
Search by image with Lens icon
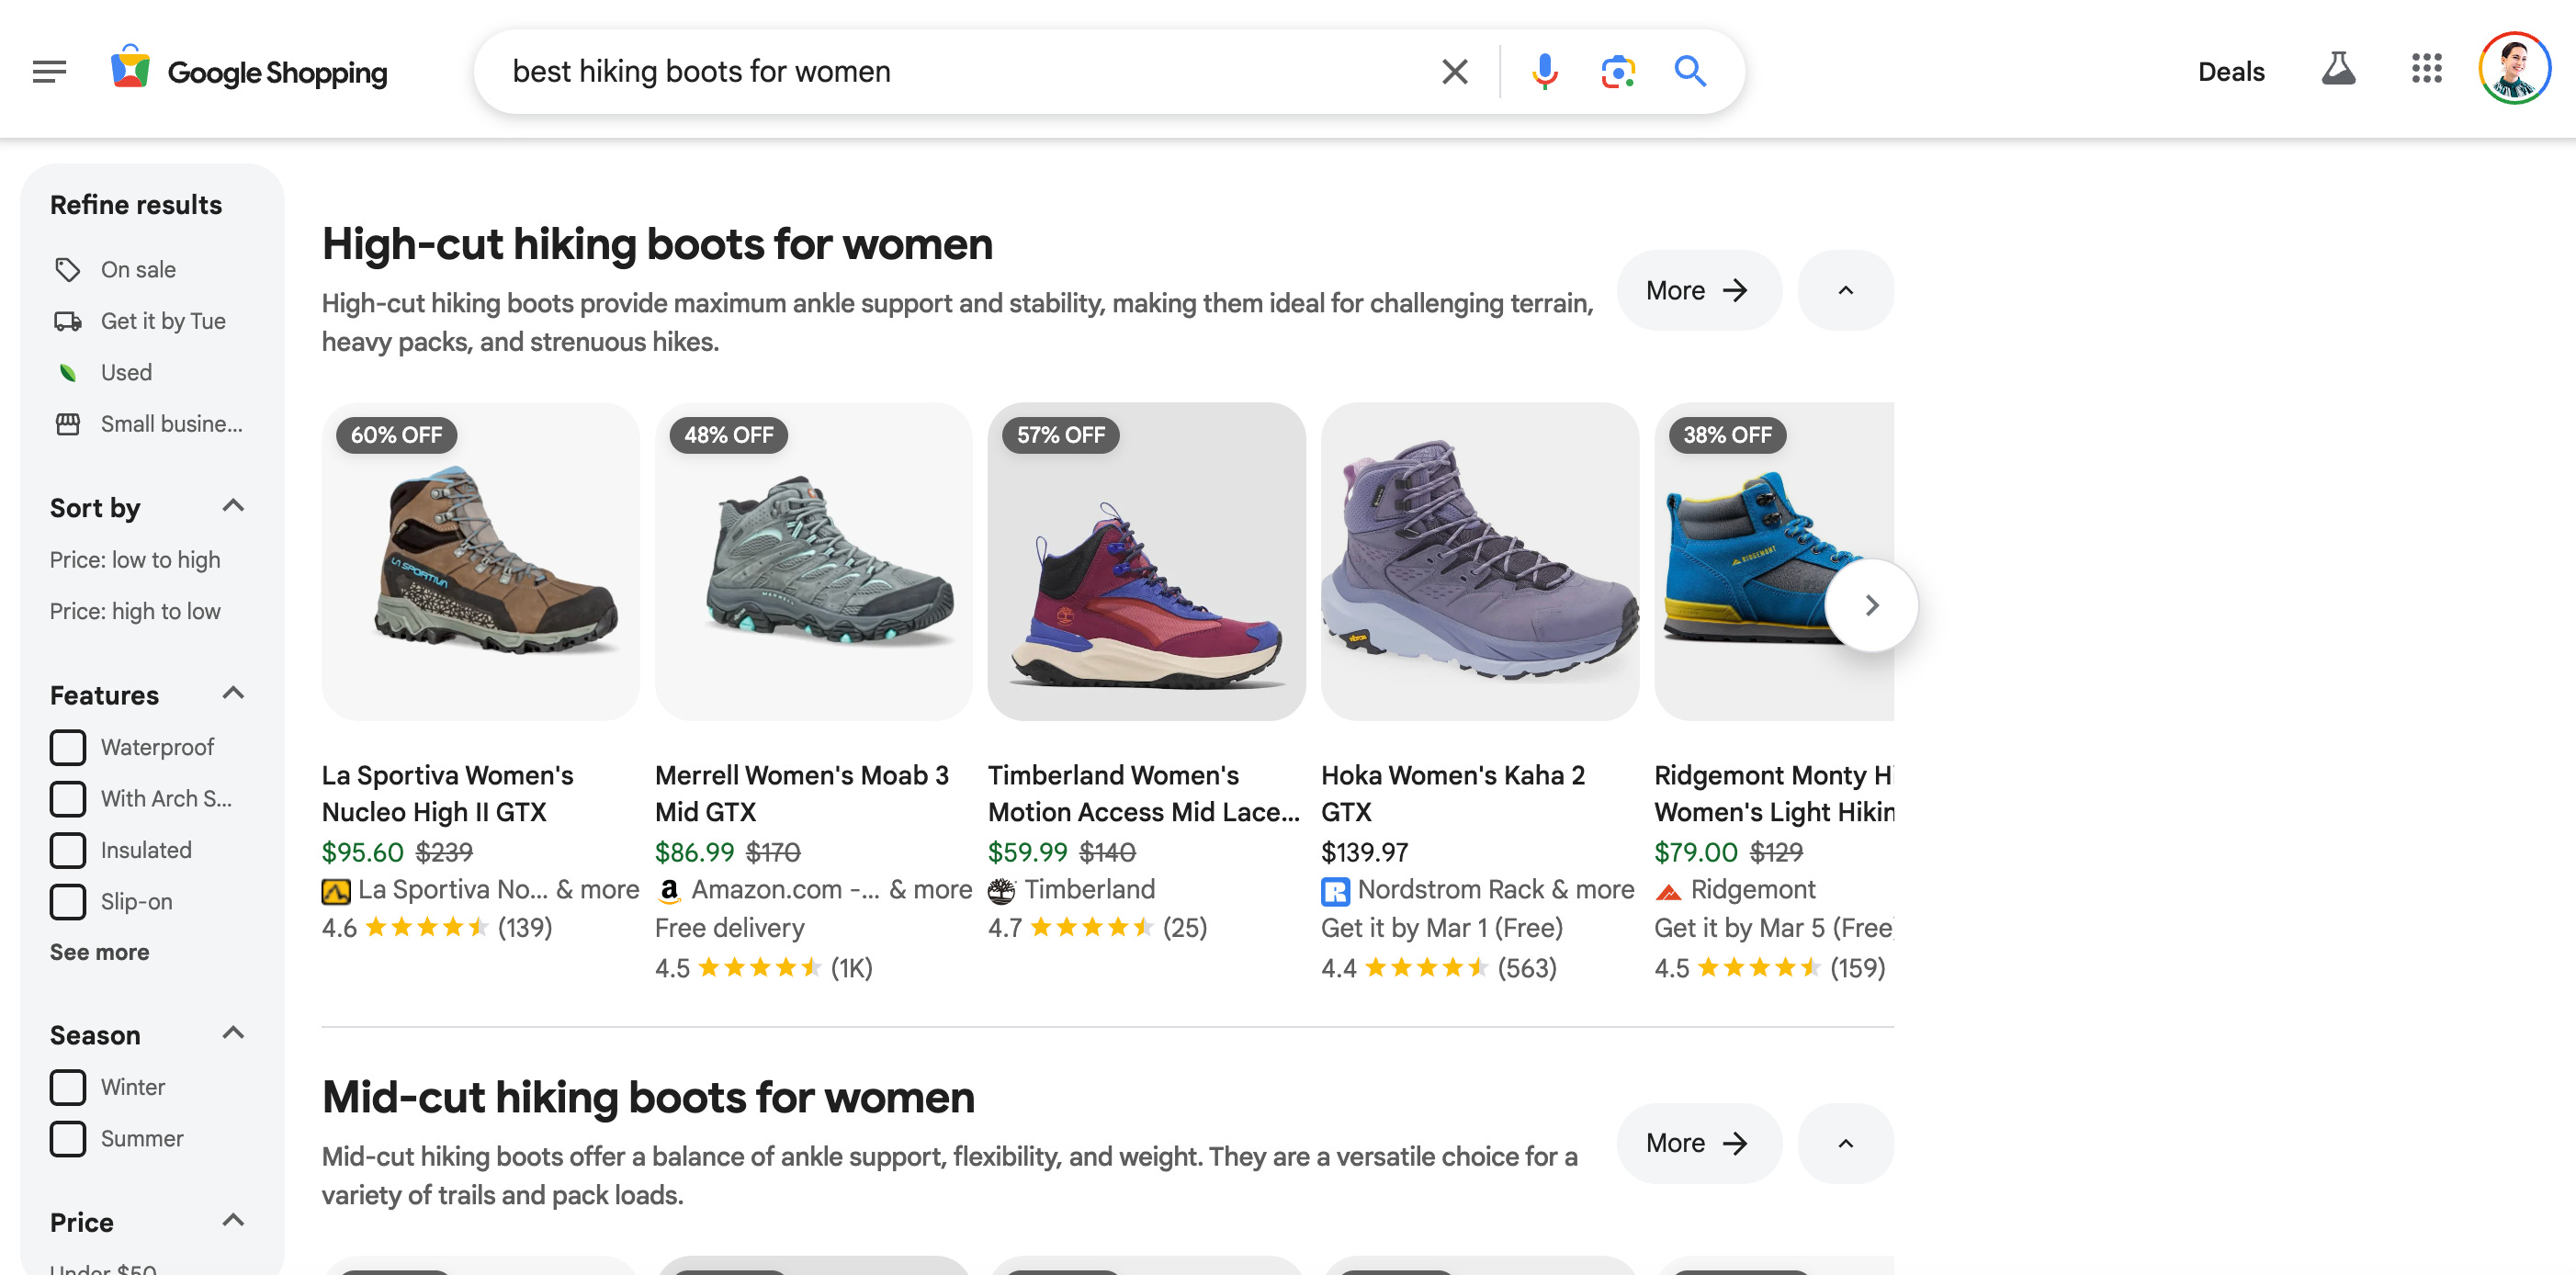(1618, 71)
